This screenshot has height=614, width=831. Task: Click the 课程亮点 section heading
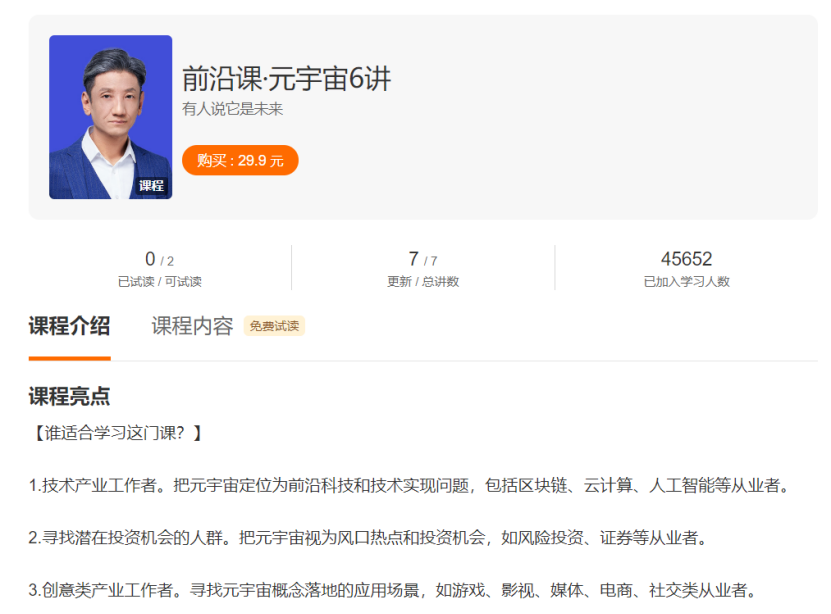[69, 397]
